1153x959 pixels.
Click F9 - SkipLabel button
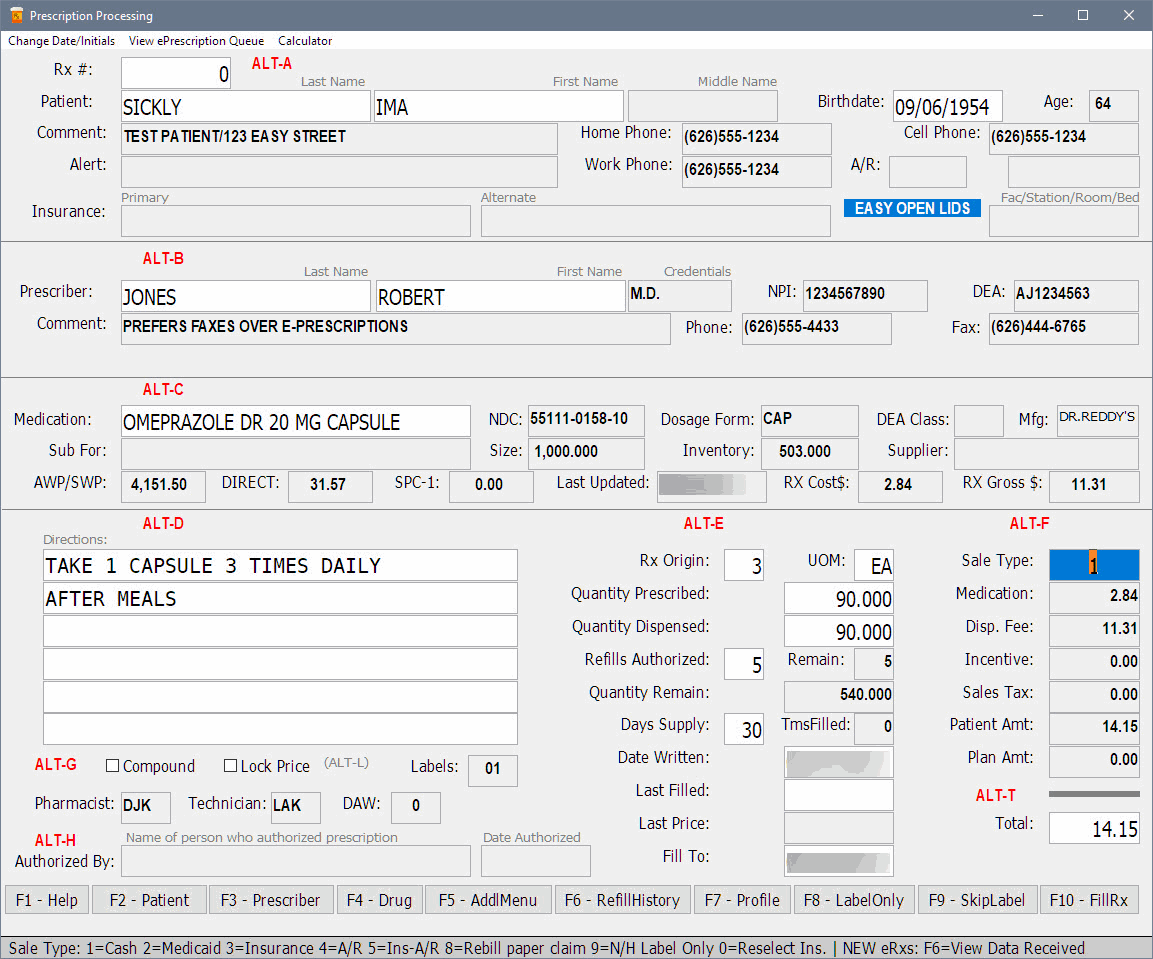[x=977, y=900]
